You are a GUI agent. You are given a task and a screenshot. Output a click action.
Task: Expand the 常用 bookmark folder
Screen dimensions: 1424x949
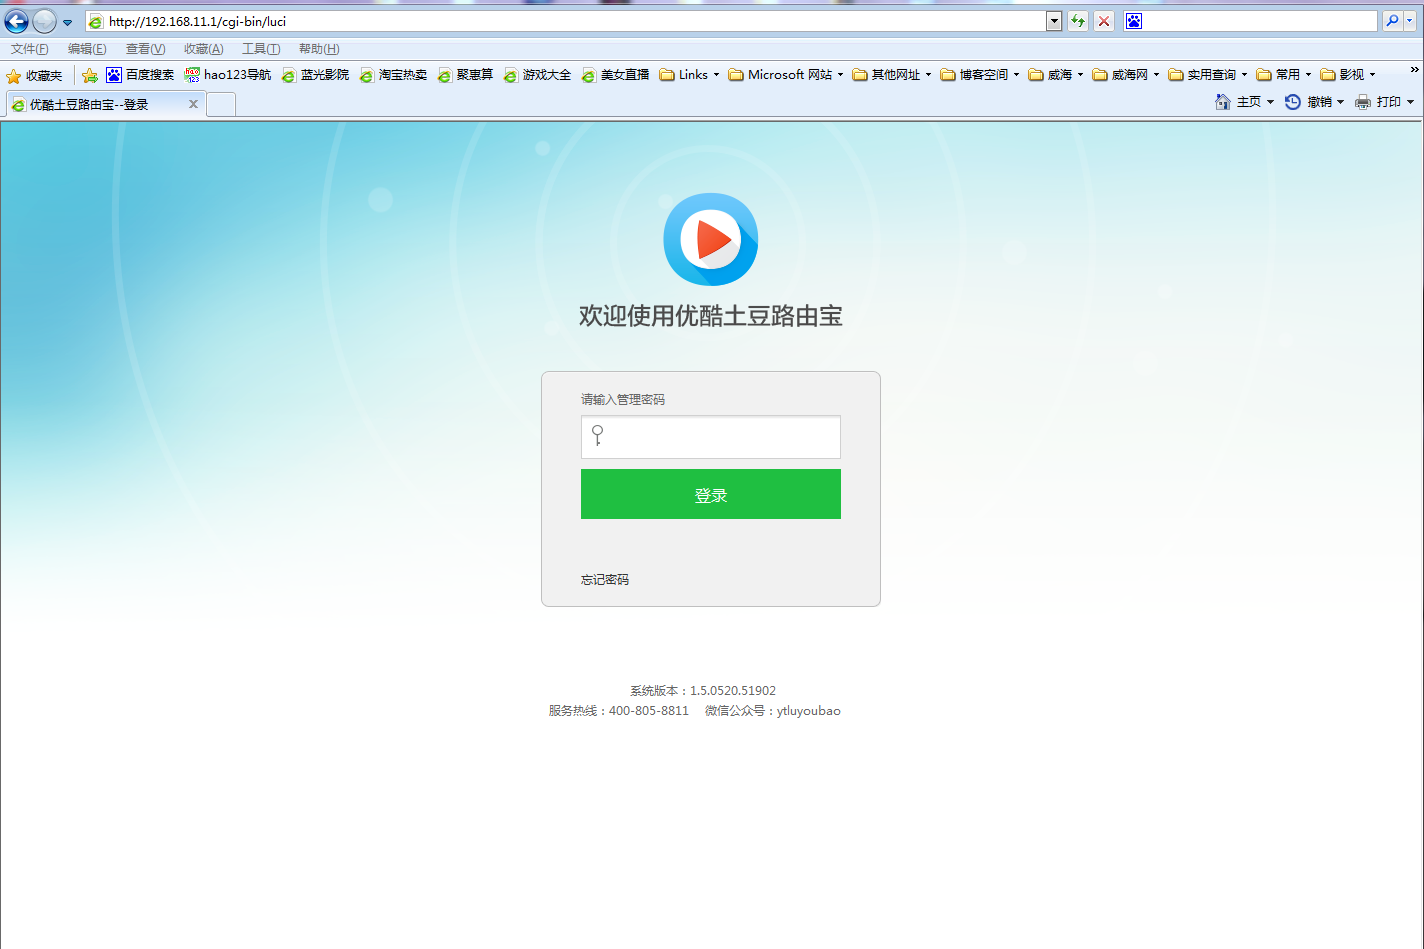[1283, 75]
